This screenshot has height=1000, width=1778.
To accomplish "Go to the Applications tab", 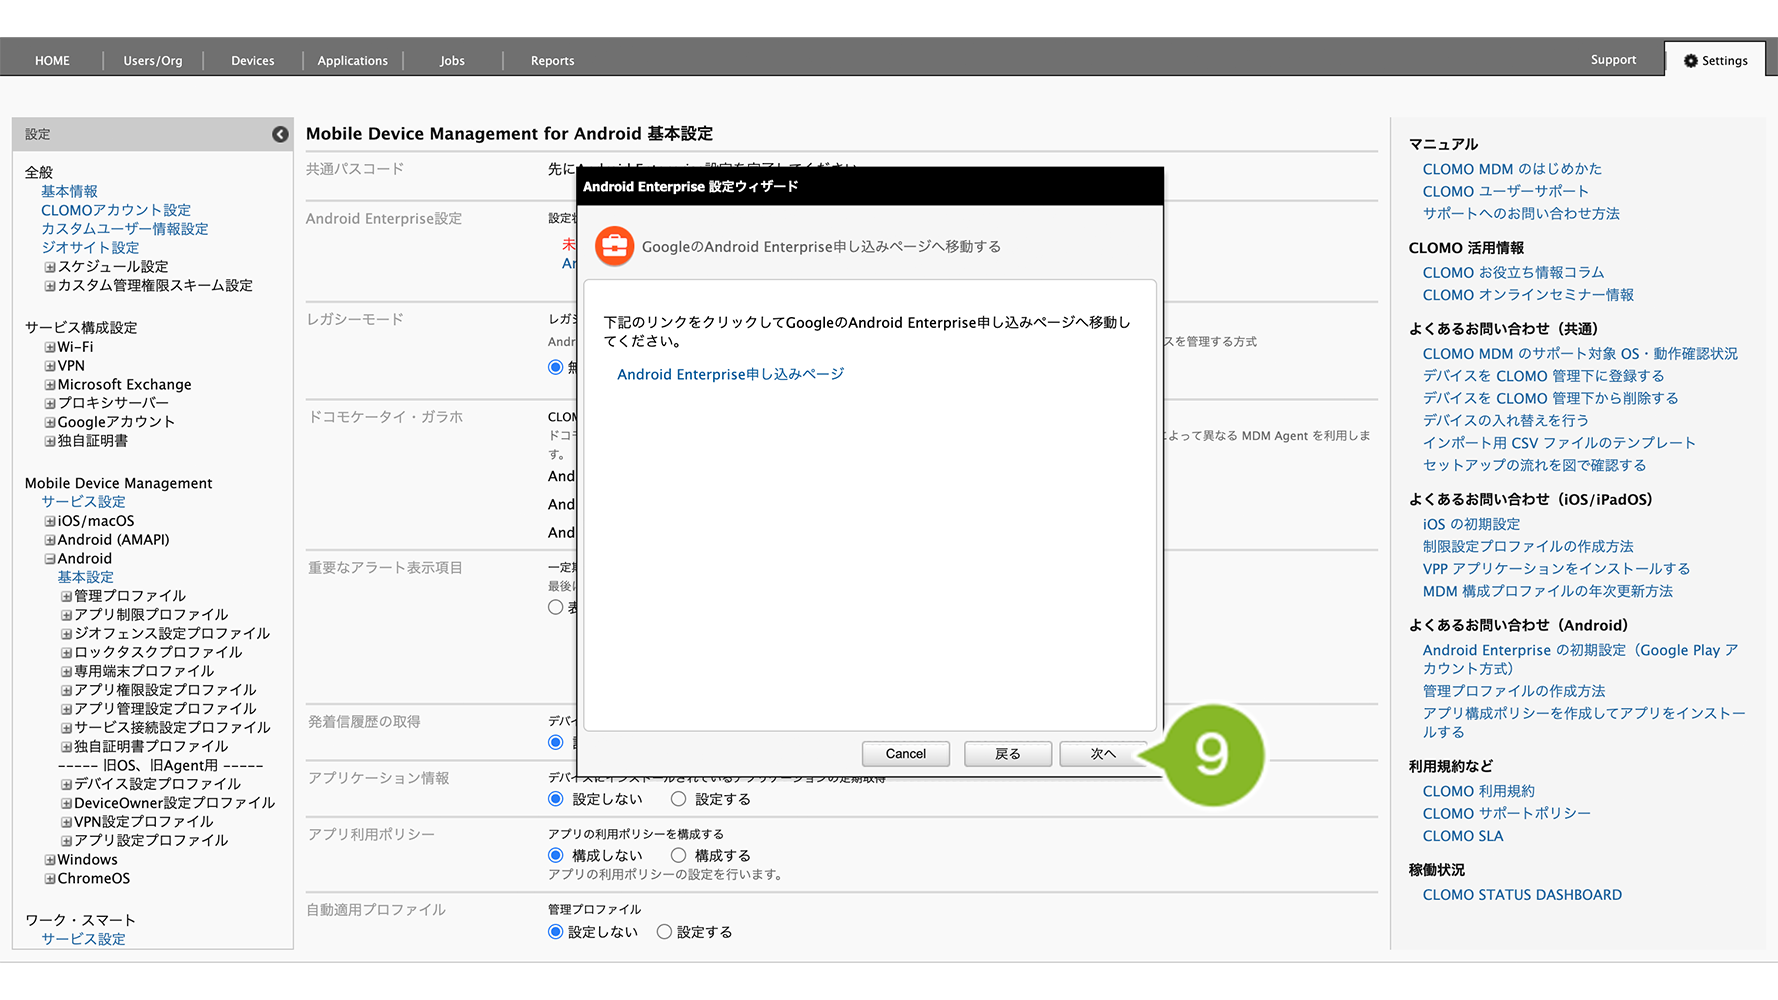I will [x=353, y=60].
